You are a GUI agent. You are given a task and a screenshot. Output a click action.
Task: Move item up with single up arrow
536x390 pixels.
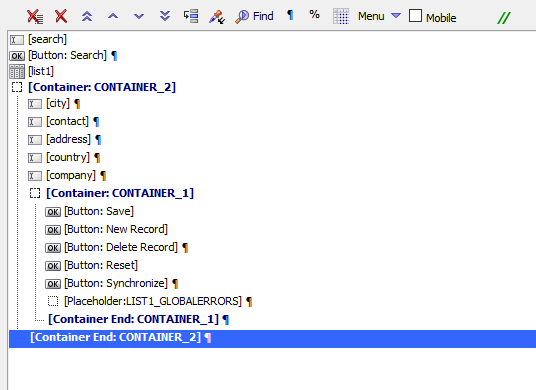[113, 16]
